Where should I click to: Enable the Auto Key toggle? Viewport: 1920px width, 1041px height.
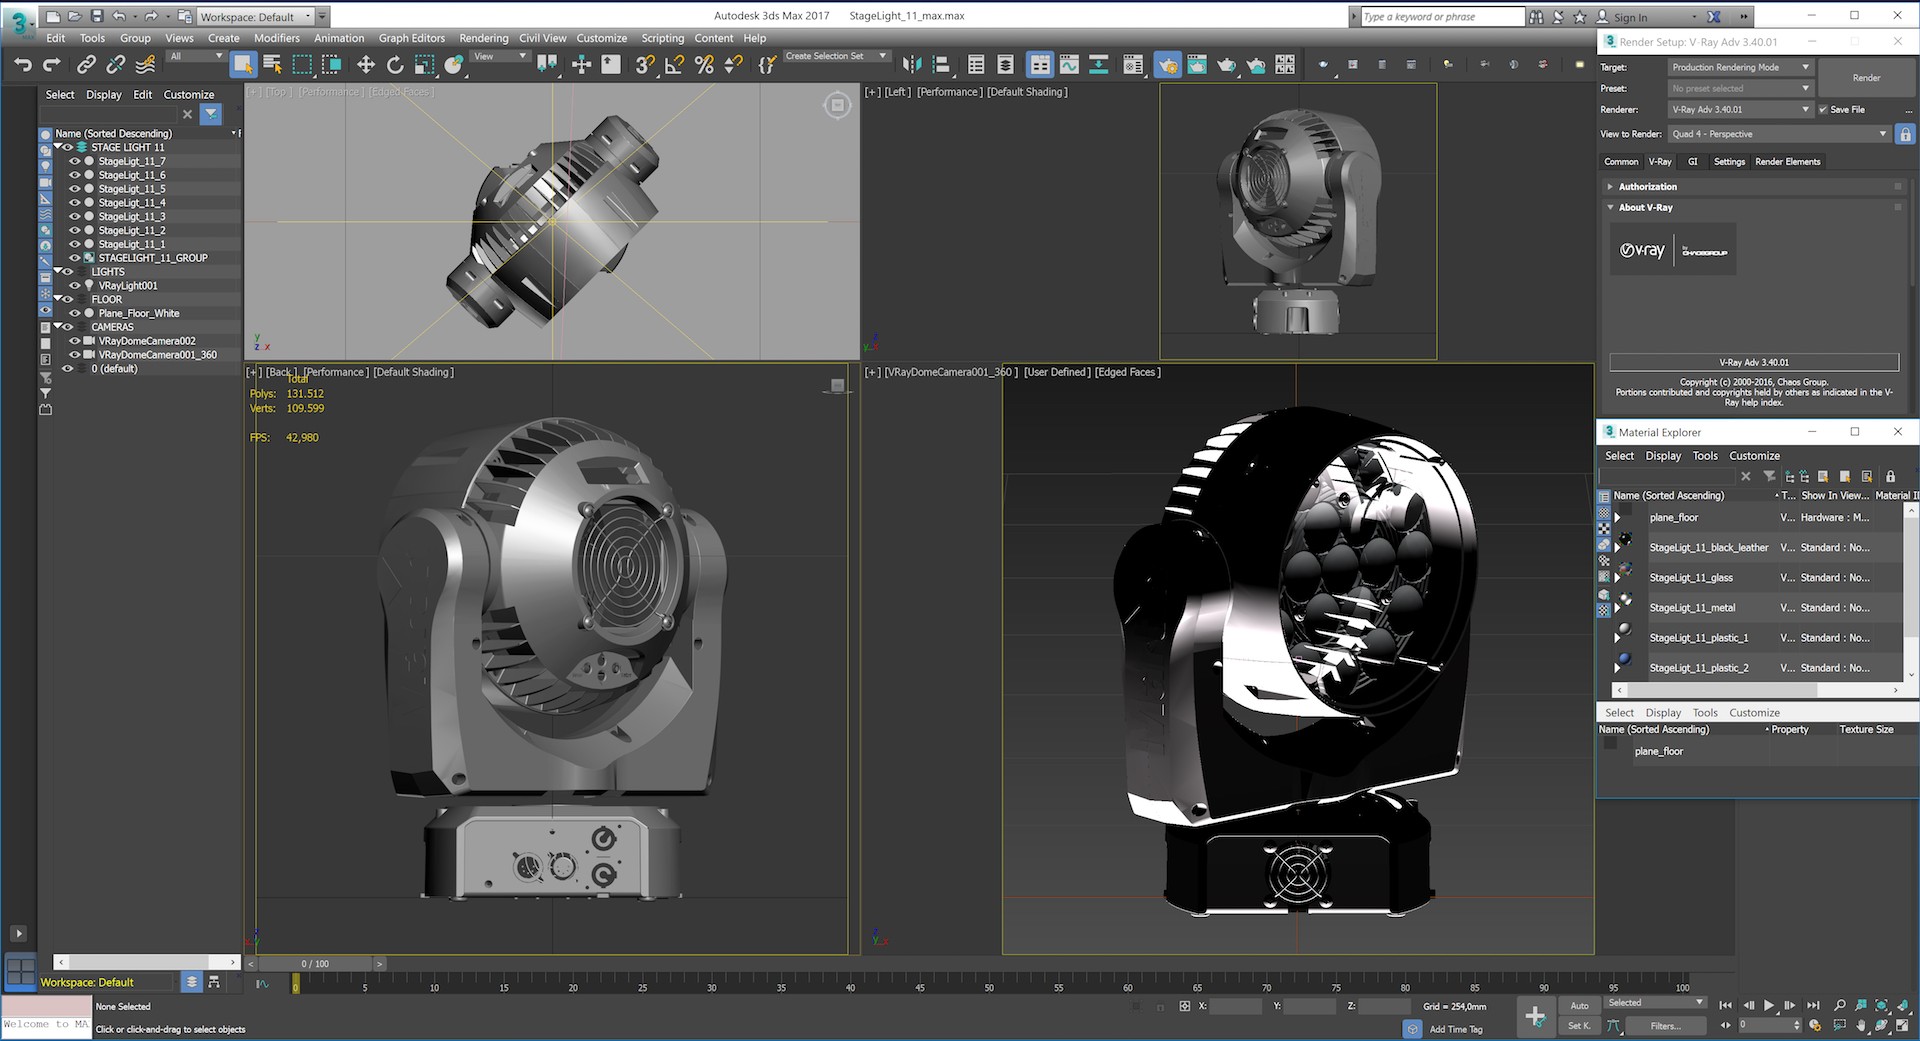1578,1005
